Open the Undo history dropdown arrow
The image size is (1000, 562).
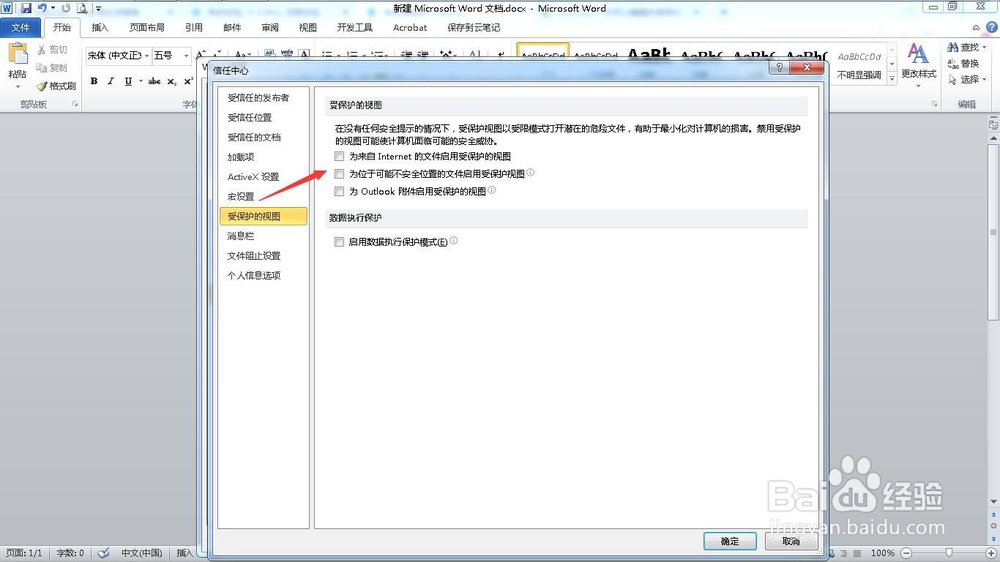coord(53,9)
